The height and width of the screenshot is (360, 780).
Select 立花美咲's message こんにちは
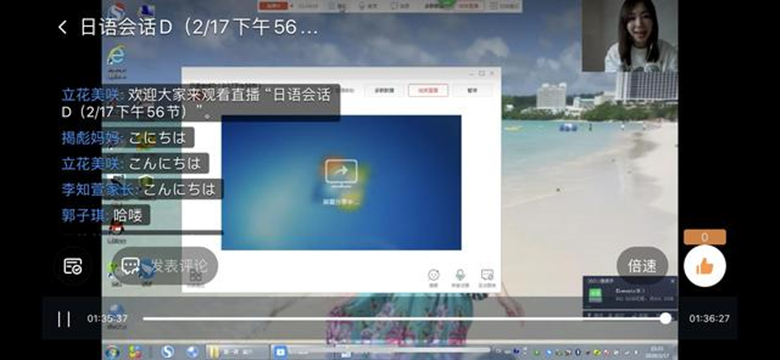[134, 163]
